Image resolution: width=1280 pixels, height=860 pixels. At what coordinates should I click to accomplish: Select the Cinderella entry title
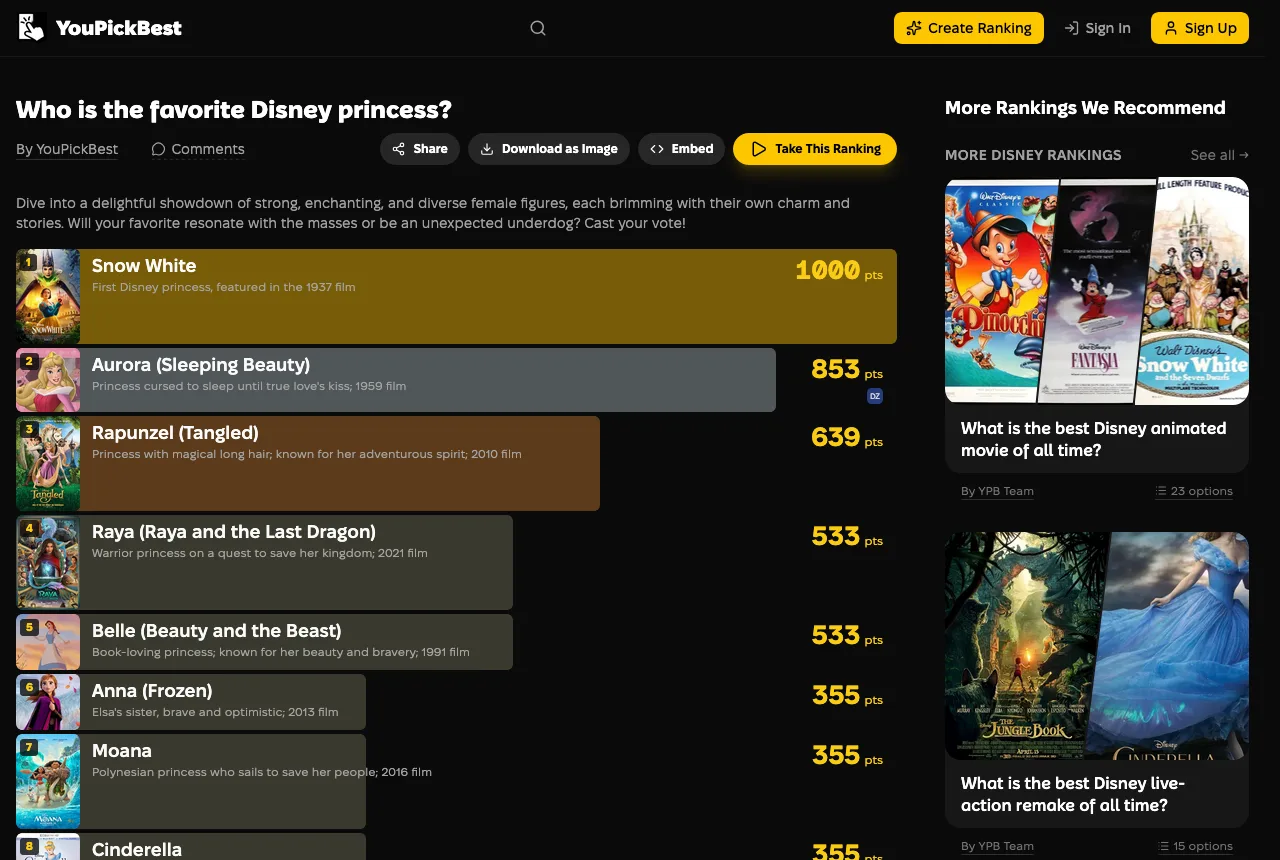(x=137, y=850)
